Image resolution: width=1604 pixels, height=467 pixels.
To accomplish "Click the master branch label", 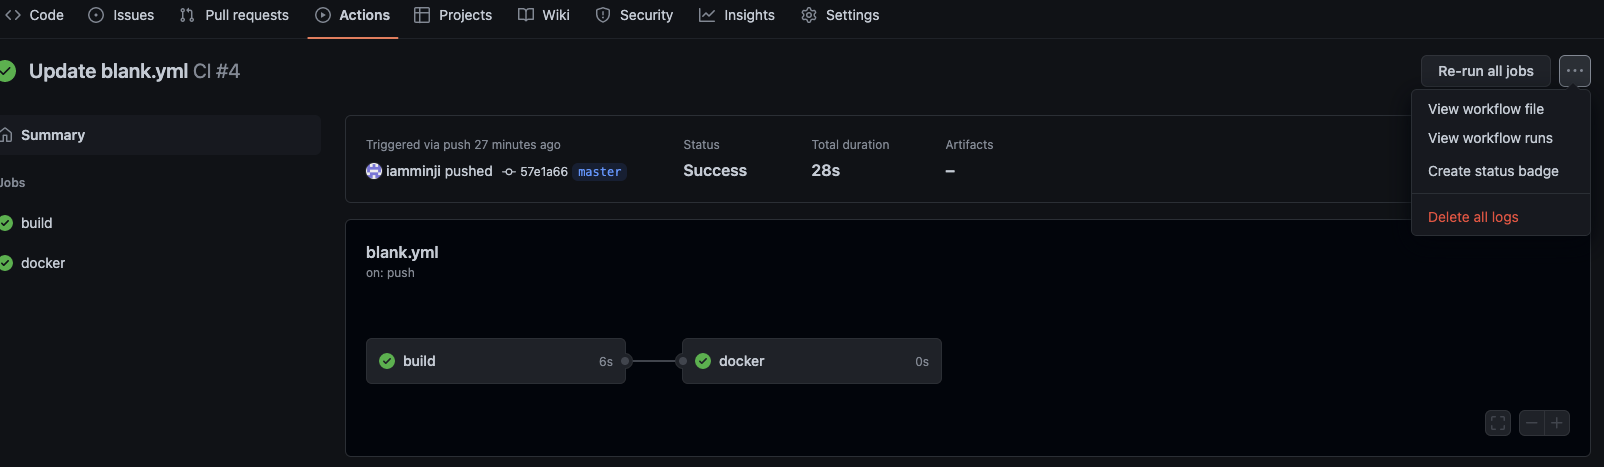I will click(x=600, y=172).
